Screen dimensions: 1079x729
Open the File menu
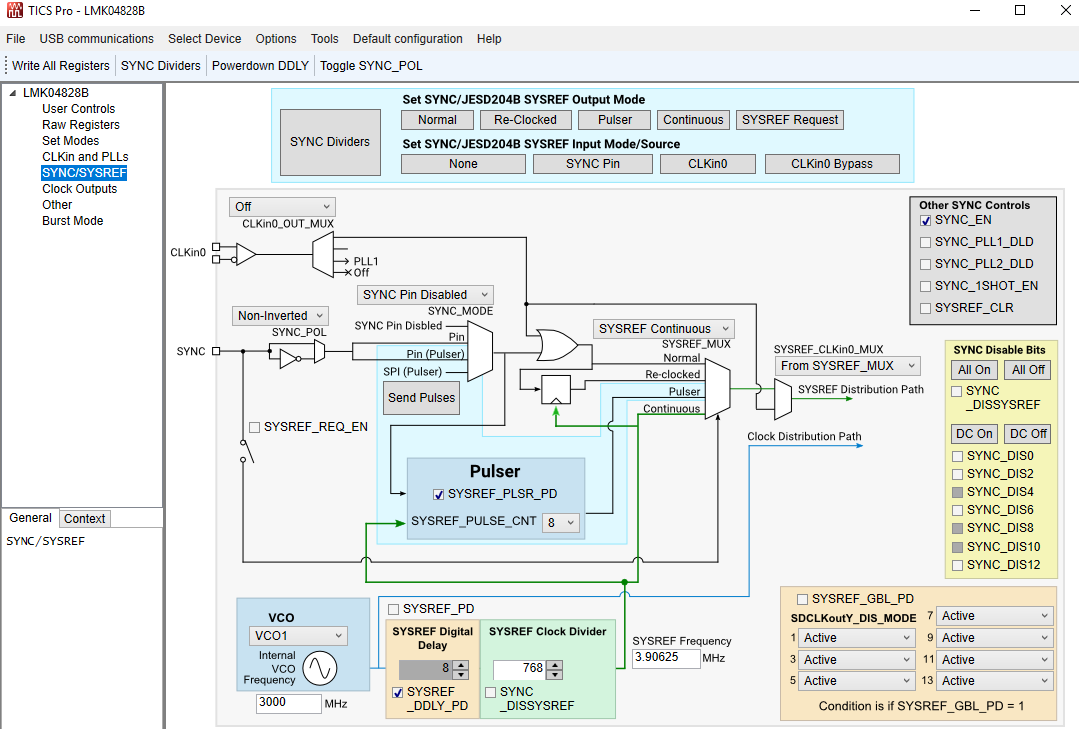pyautogui.click(x=15, y=39)
